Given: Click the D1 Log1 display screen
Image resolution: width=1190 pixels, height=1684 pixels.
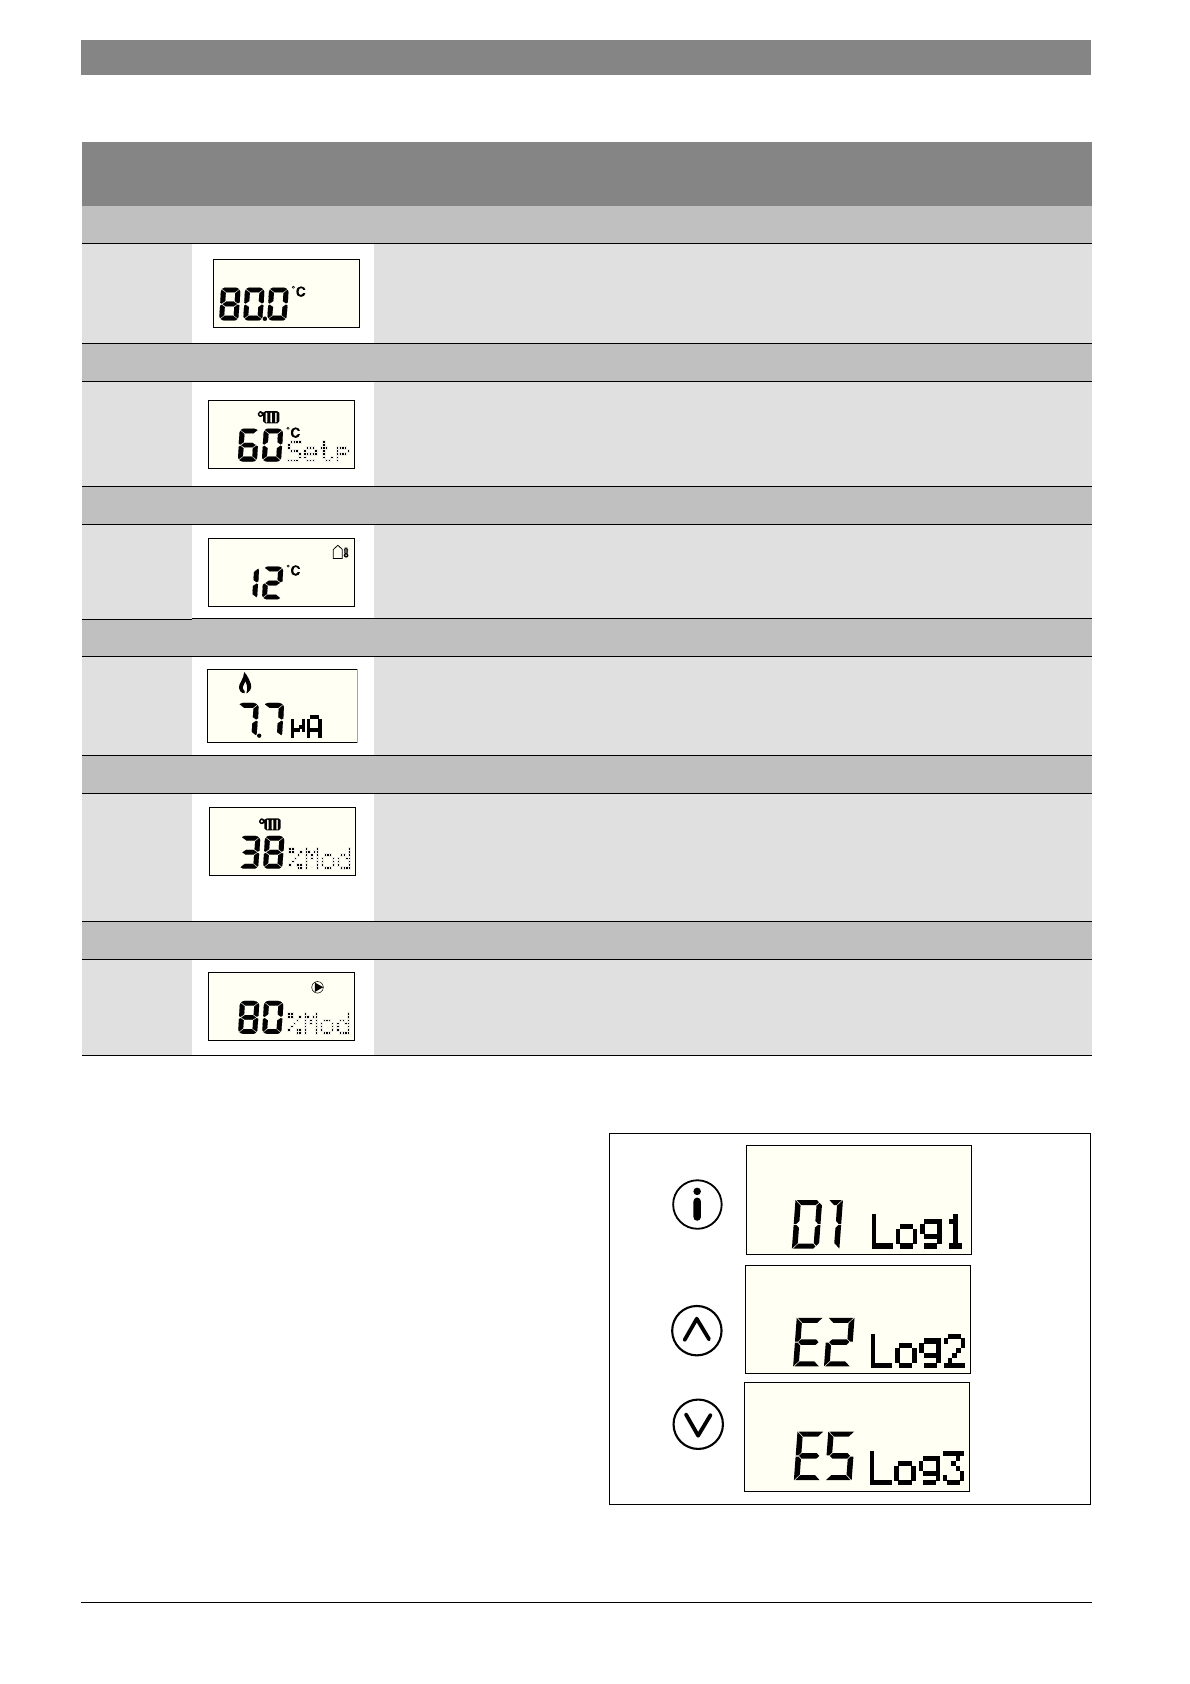Looking at the screenshot, I should tap(858, 1200).
